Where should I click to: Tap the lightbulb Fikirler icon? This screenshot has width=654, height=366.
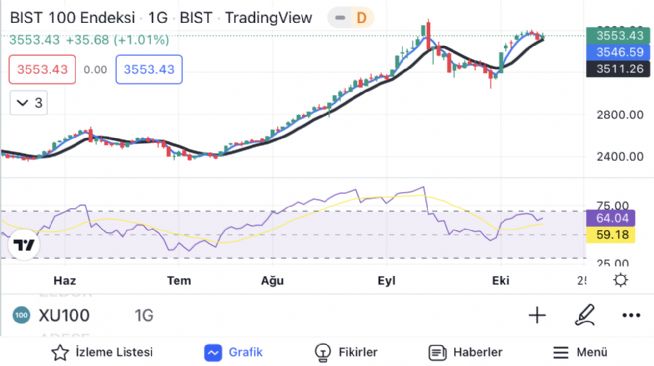322,353
